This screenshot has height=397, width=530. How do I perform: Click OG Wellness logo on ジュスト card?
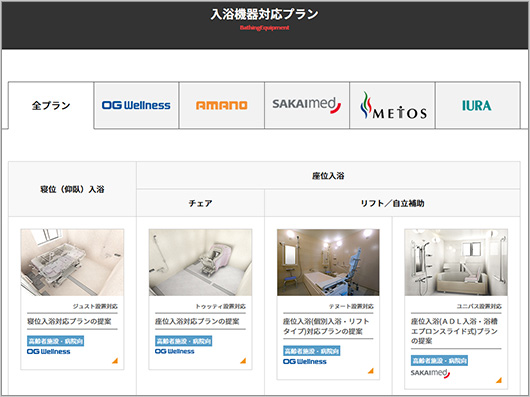coord(49,351)
